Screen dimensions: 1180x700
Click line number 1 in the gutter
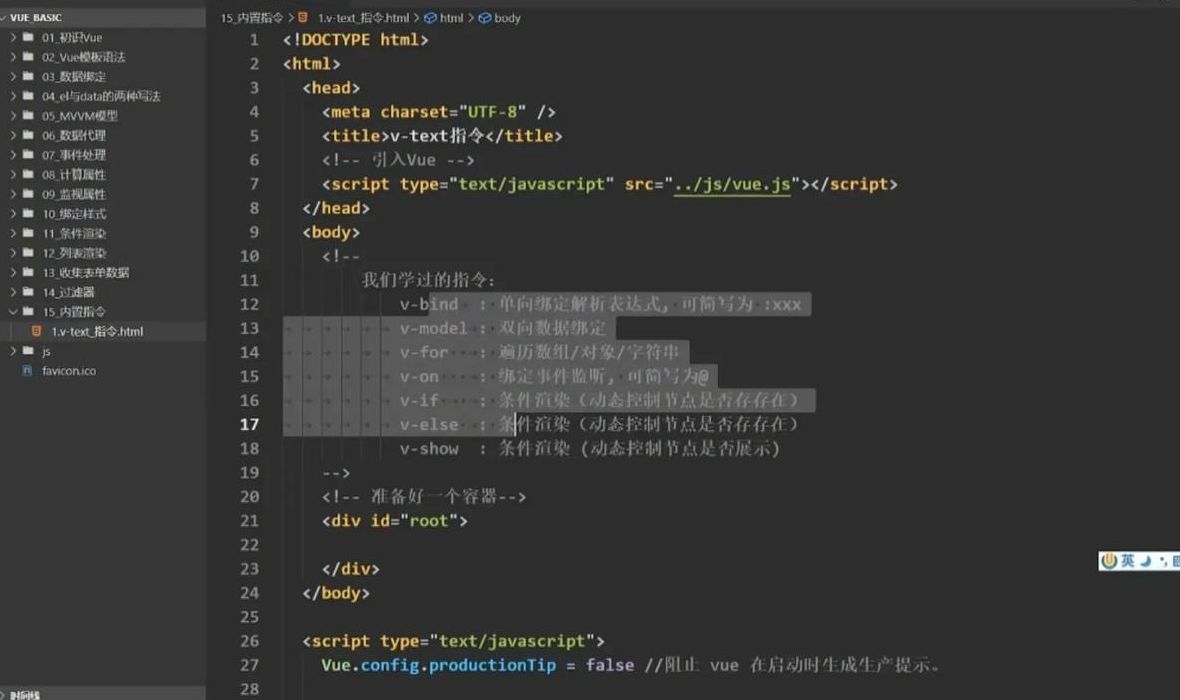[x=254, y=40]
